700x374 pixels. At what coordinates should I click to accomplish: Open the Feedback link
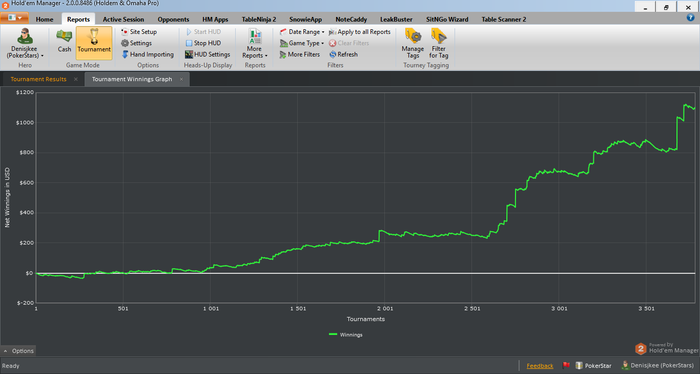[540, 366]
